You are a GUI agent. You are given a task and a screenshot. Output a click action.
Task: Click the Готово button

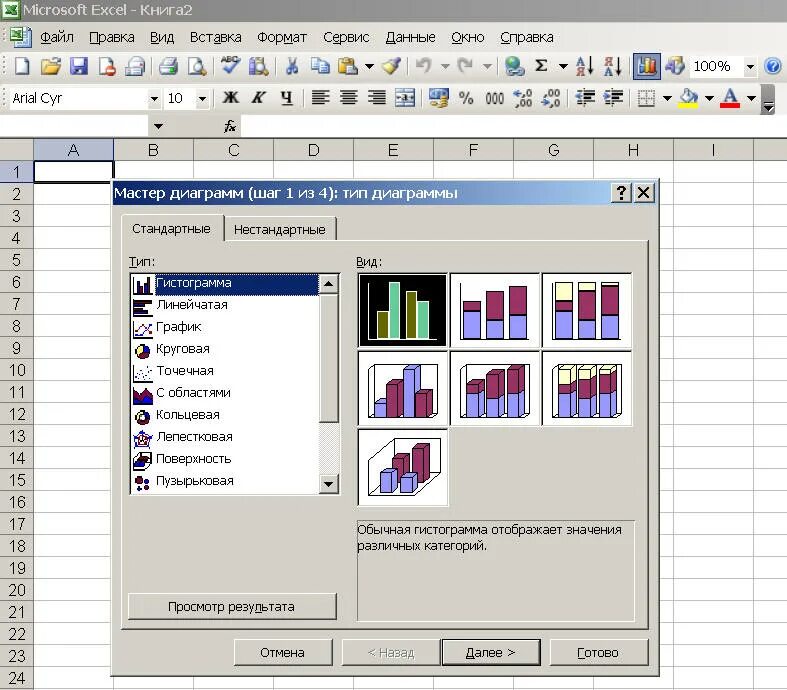point(598,652)
